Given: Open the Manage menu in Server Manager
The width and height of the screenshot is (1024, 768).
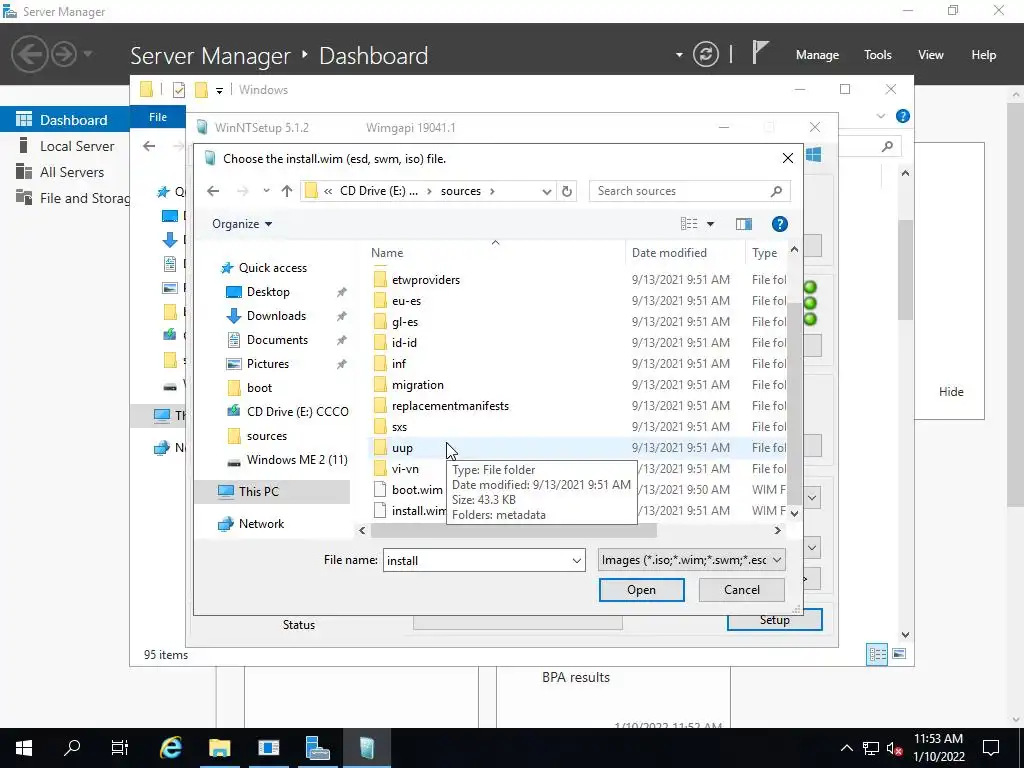Looking at the screenshot, I should pos(817,55).
